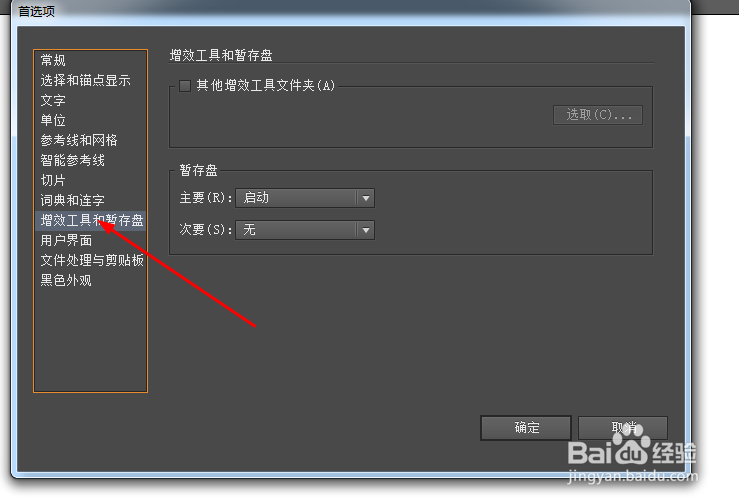Click the 取消 button
This screenshot has width=739, height=502.
[x=623, y=428]
